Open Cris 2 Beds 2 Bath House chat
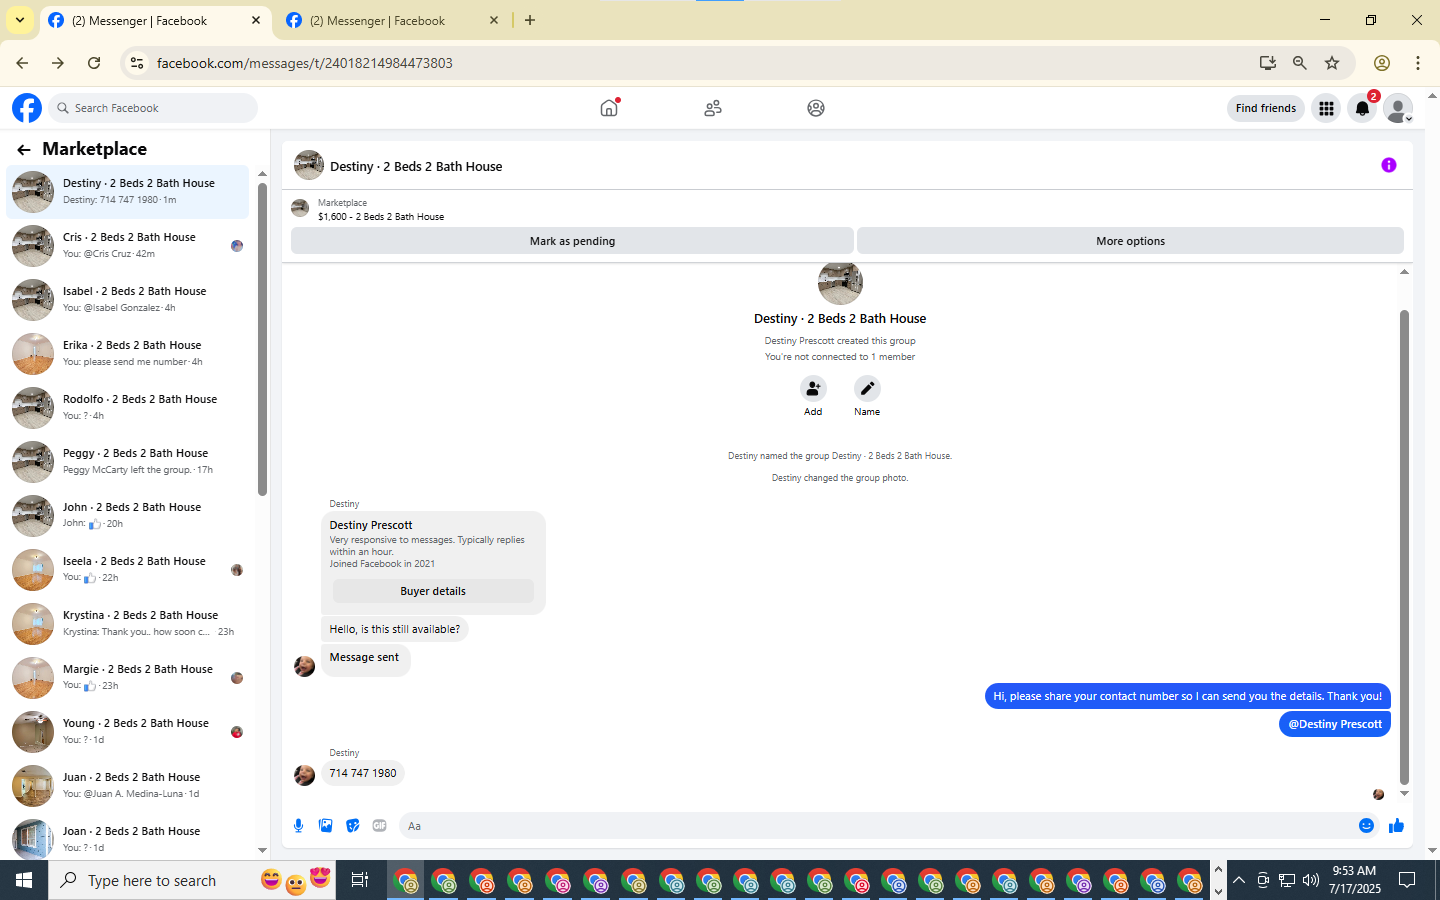 point(128,246)
